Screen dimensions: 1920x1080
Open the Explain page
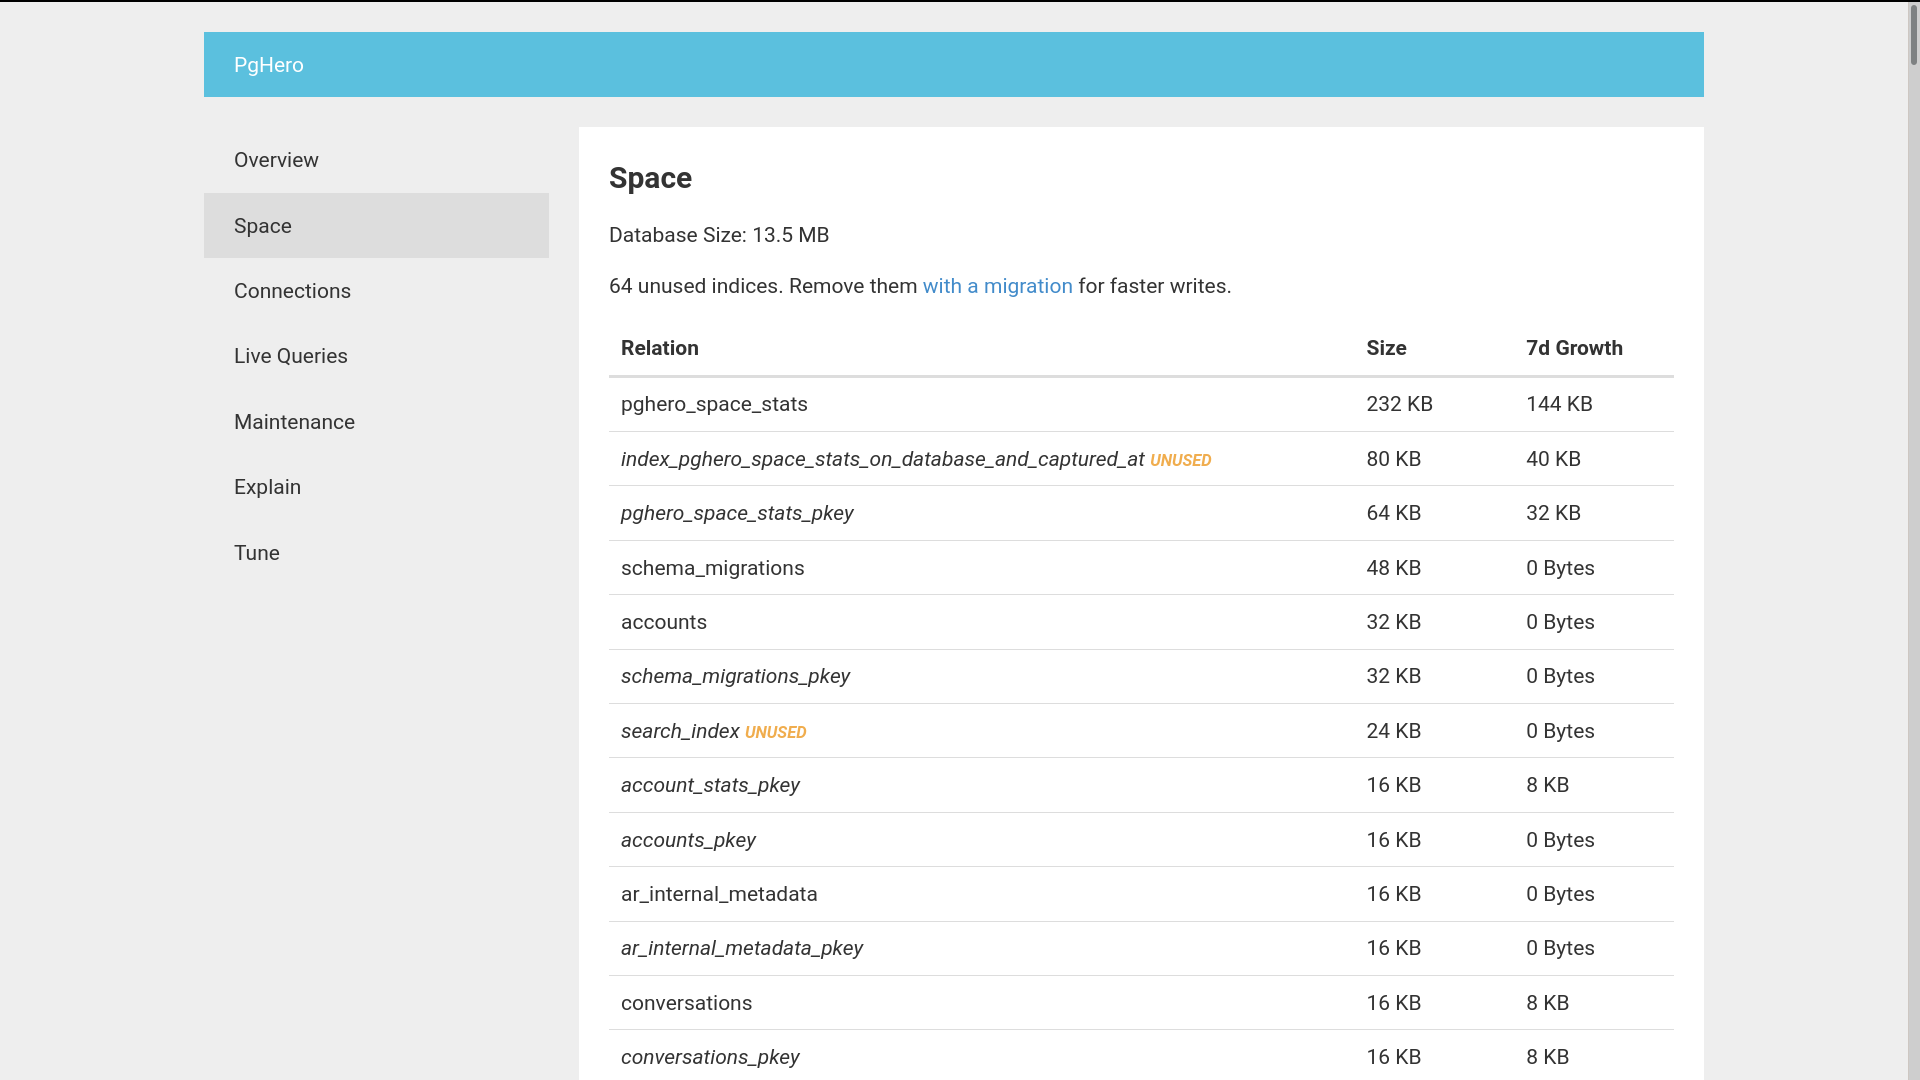click(267, 487)
